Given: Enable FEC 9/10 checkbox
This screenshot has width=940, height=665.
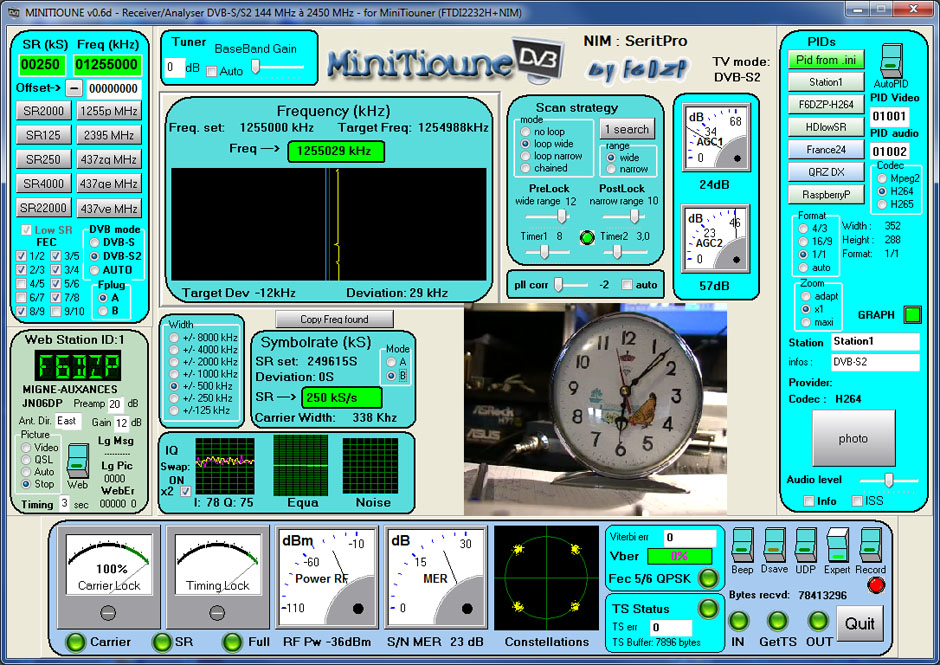Looking at the screenshot, I should pyautogui.click(x=56, y=311).
